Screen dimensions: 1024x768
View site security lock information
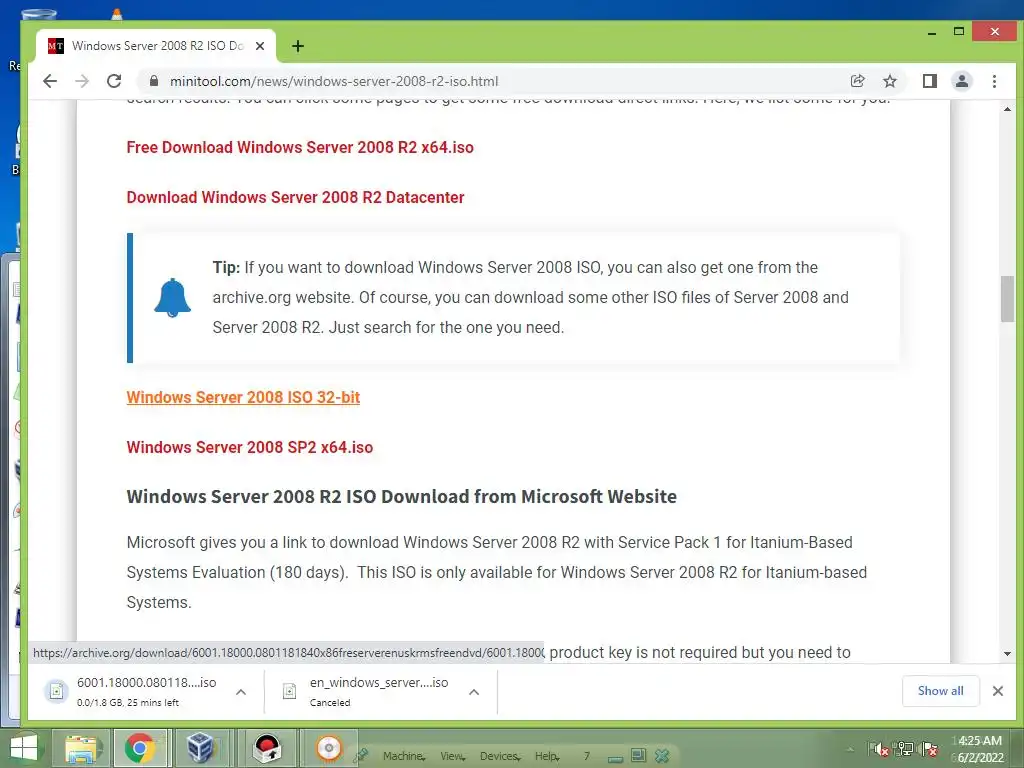tap(153, 81)
